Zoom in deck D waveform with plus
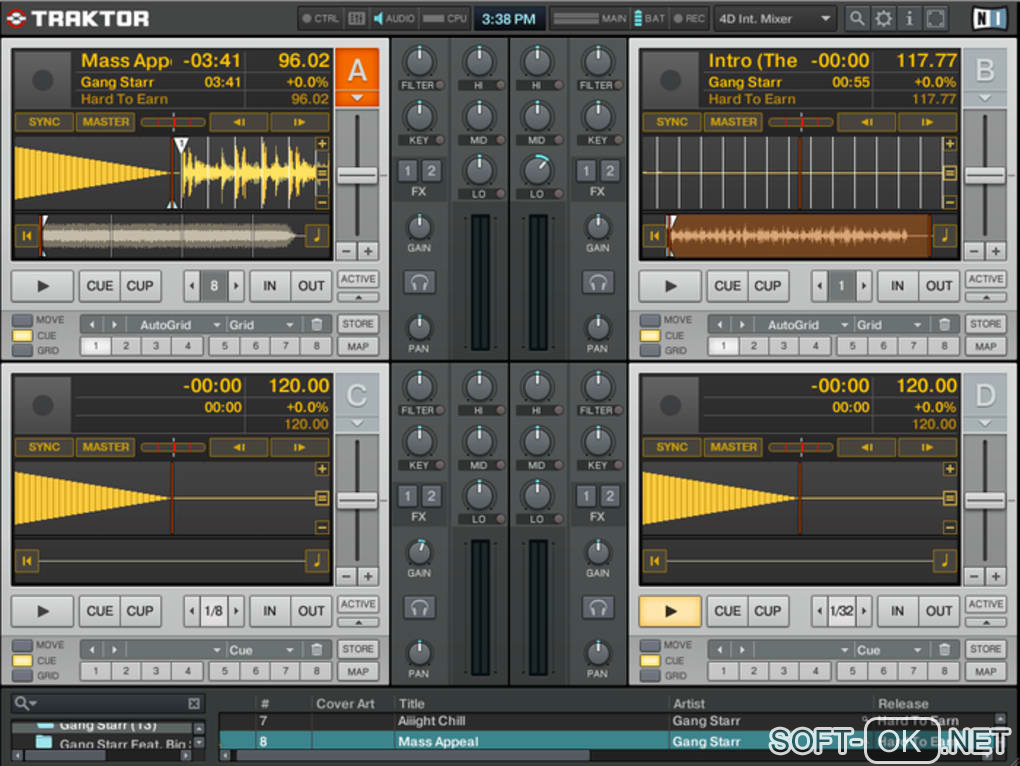 (x=950, y=469)
